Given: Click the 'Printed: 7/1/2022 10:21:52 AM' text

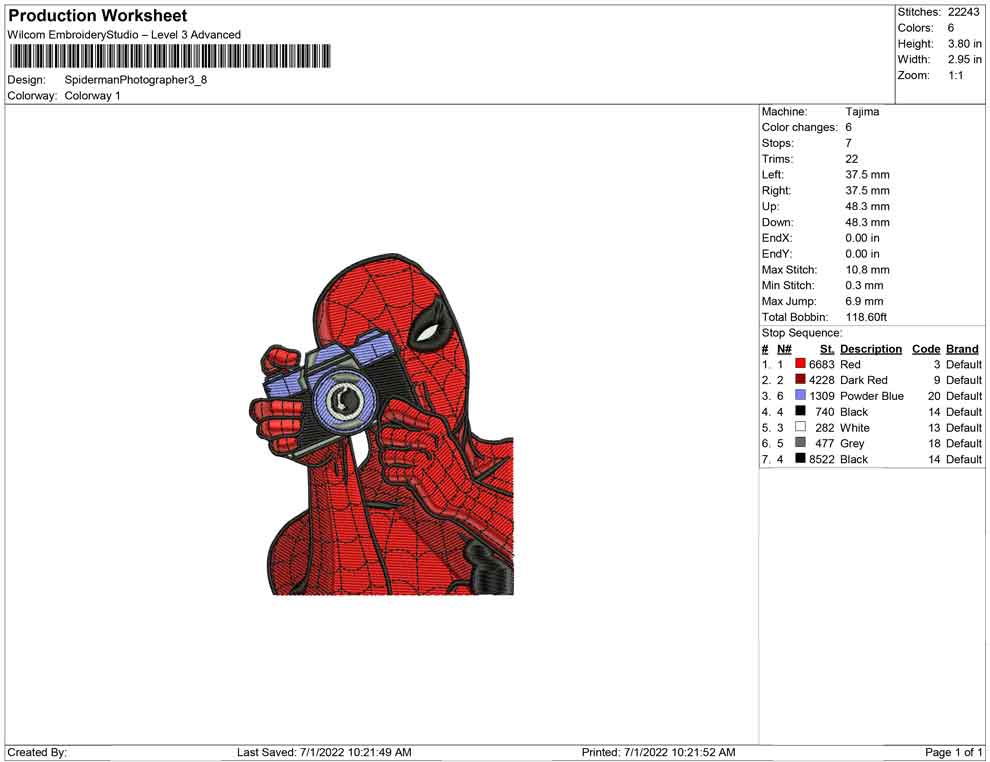Looking at the screenshot, I should (x=659, y=752).
